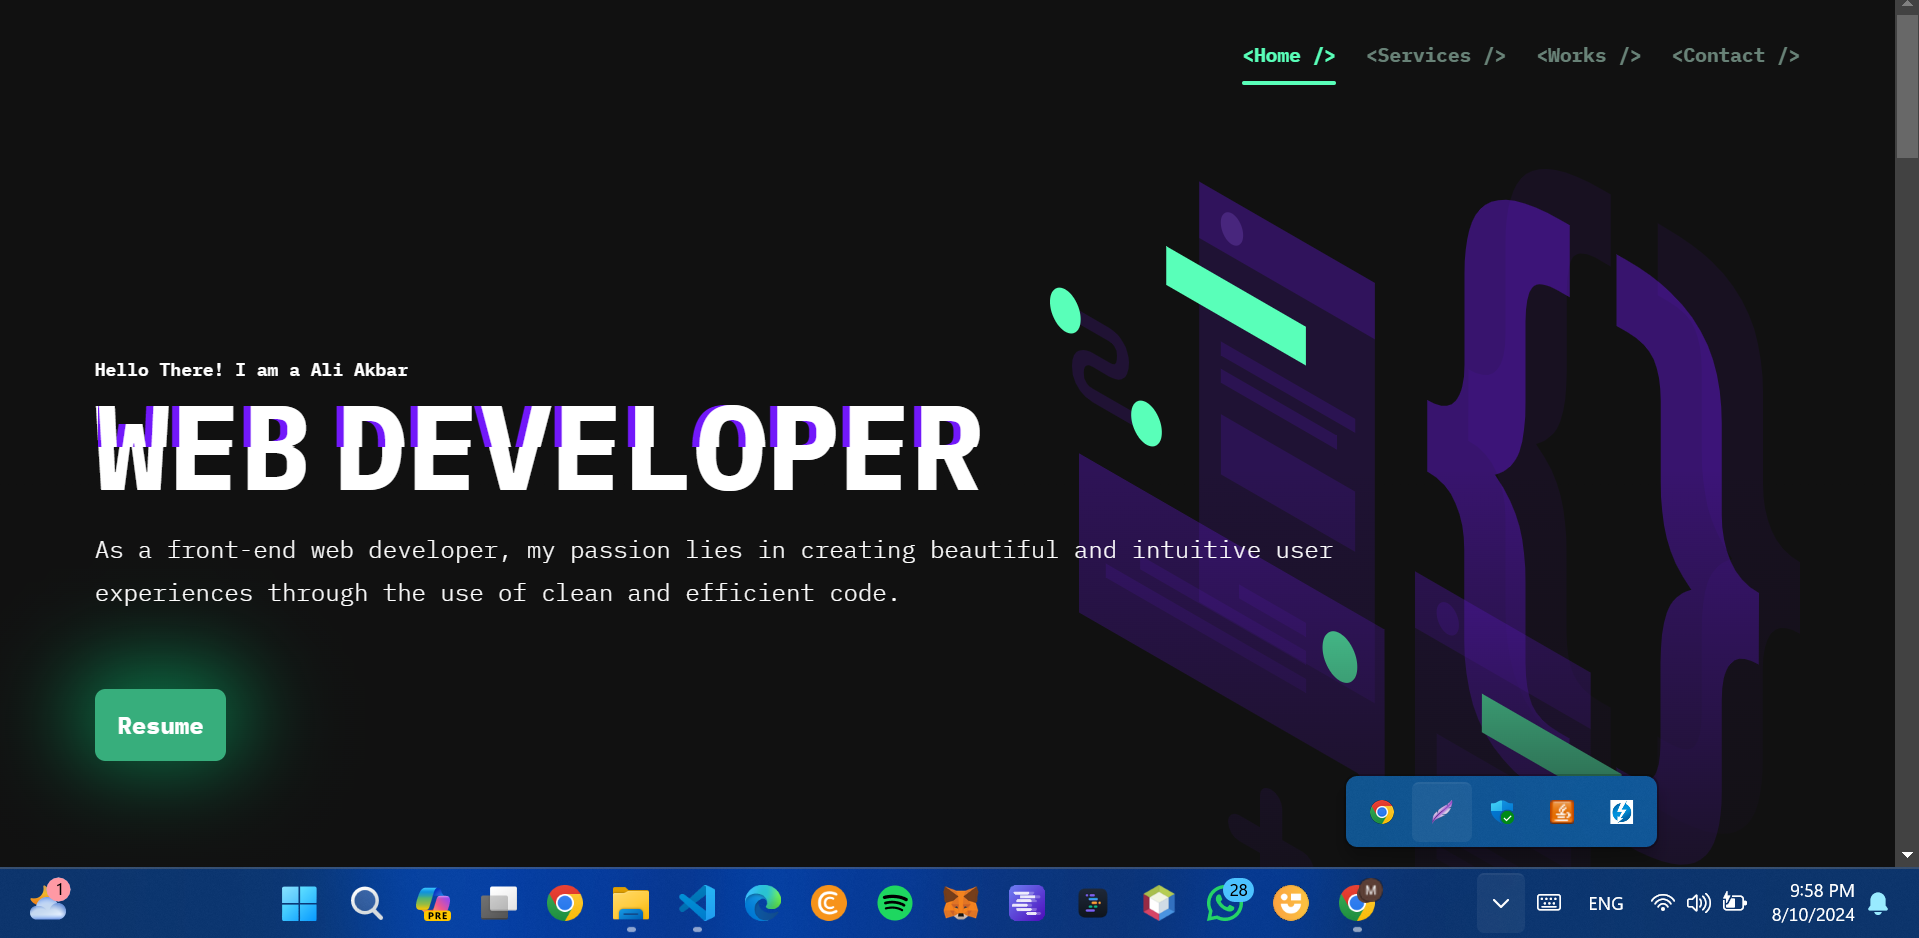This screenshot has width=1919, height=938.
Task: Open Microsoft Copilot preview icon
Action: tap(432, 903)
